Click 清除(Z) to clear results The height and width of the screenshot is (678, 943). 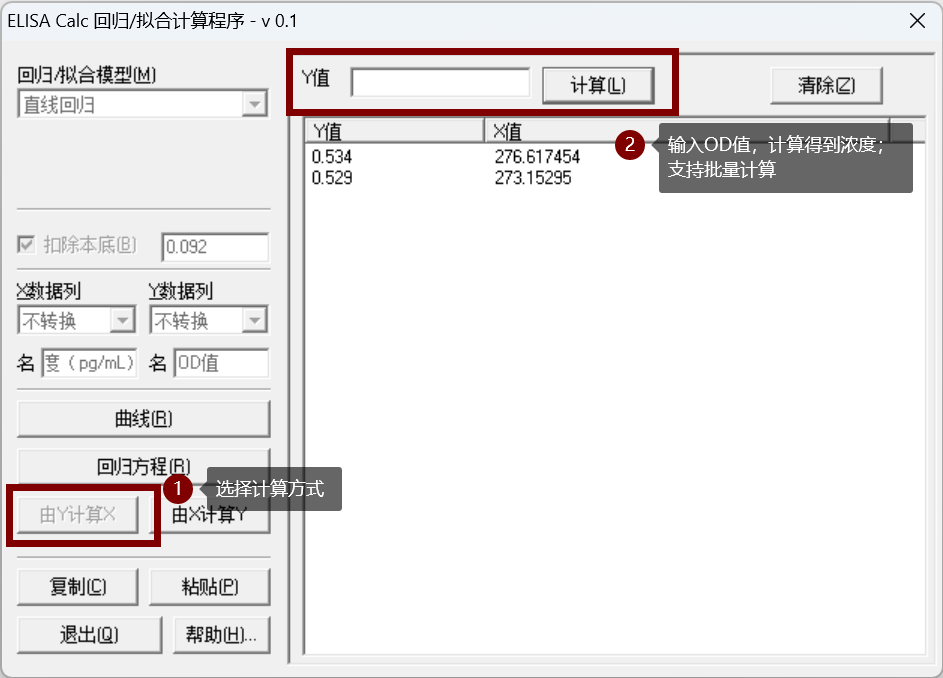tap(826, 86)
